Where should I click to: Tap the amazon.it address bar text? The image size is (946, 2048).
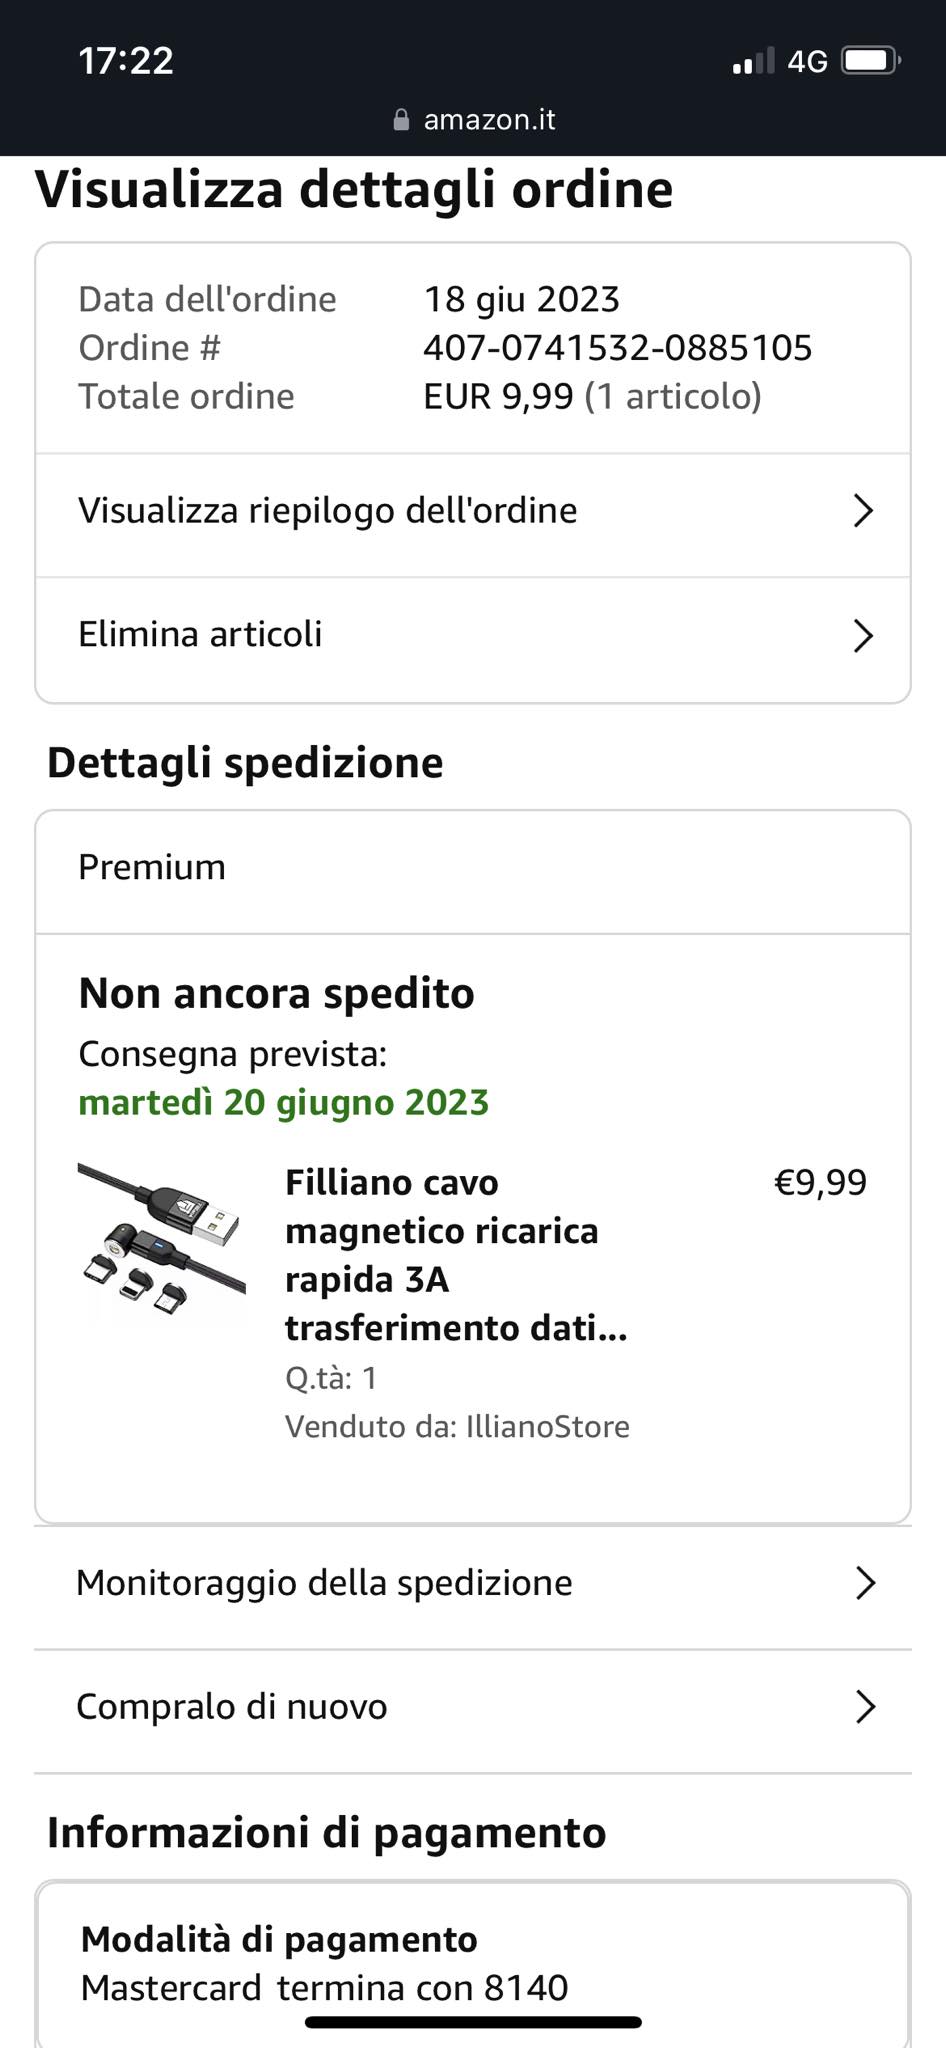pyautogui.click(x=489, y=120)
